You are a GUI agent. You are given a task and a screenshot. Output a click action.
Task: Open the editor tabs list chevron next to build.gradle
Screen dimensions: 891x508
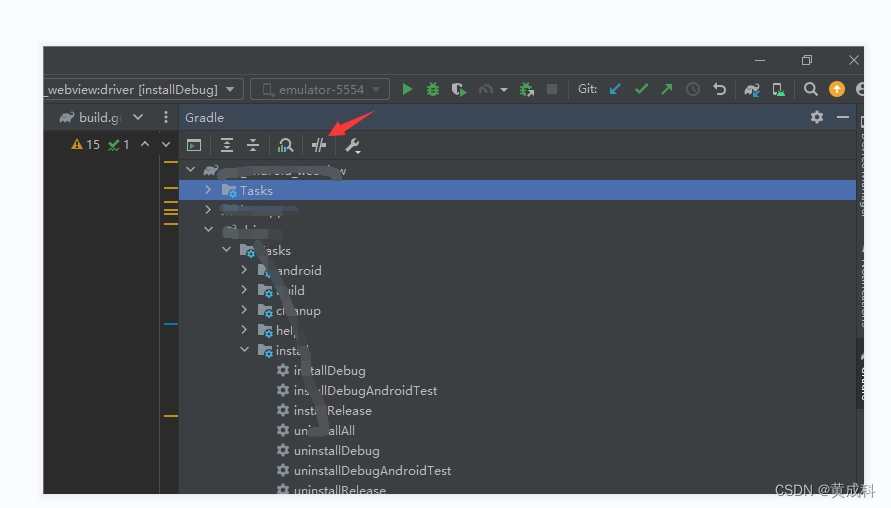coord(138,117)
